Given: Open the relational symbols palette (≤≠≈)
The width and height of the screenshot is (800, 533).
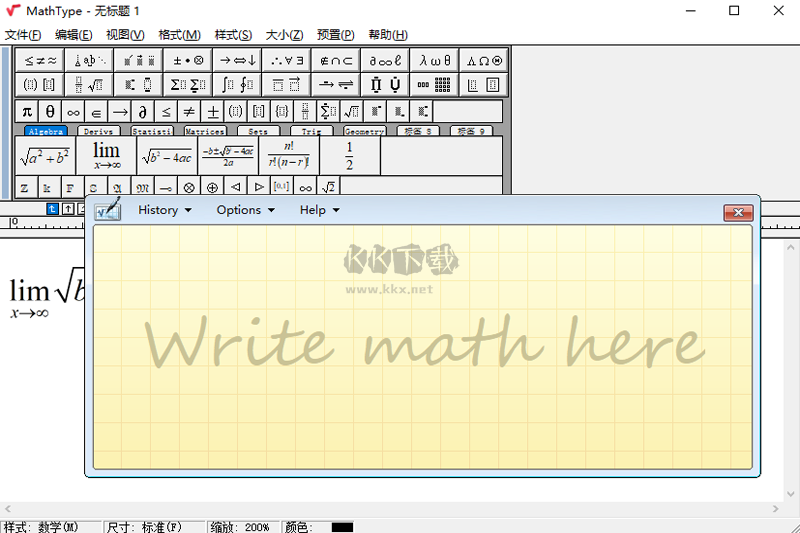Looking at the screenshot, I should pos(42,60).
